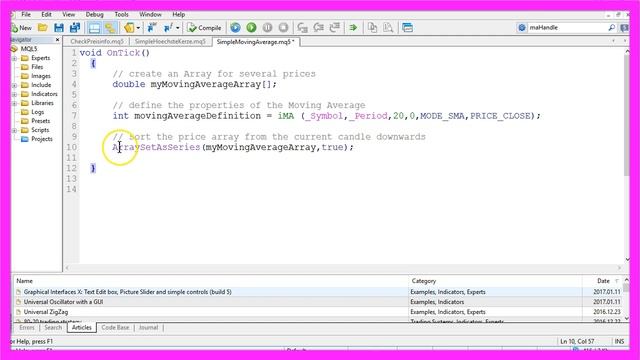Expand the Libraries folder
Viewport: 640px width, 360px height.
pyautogui.click(x=15, y=103)
